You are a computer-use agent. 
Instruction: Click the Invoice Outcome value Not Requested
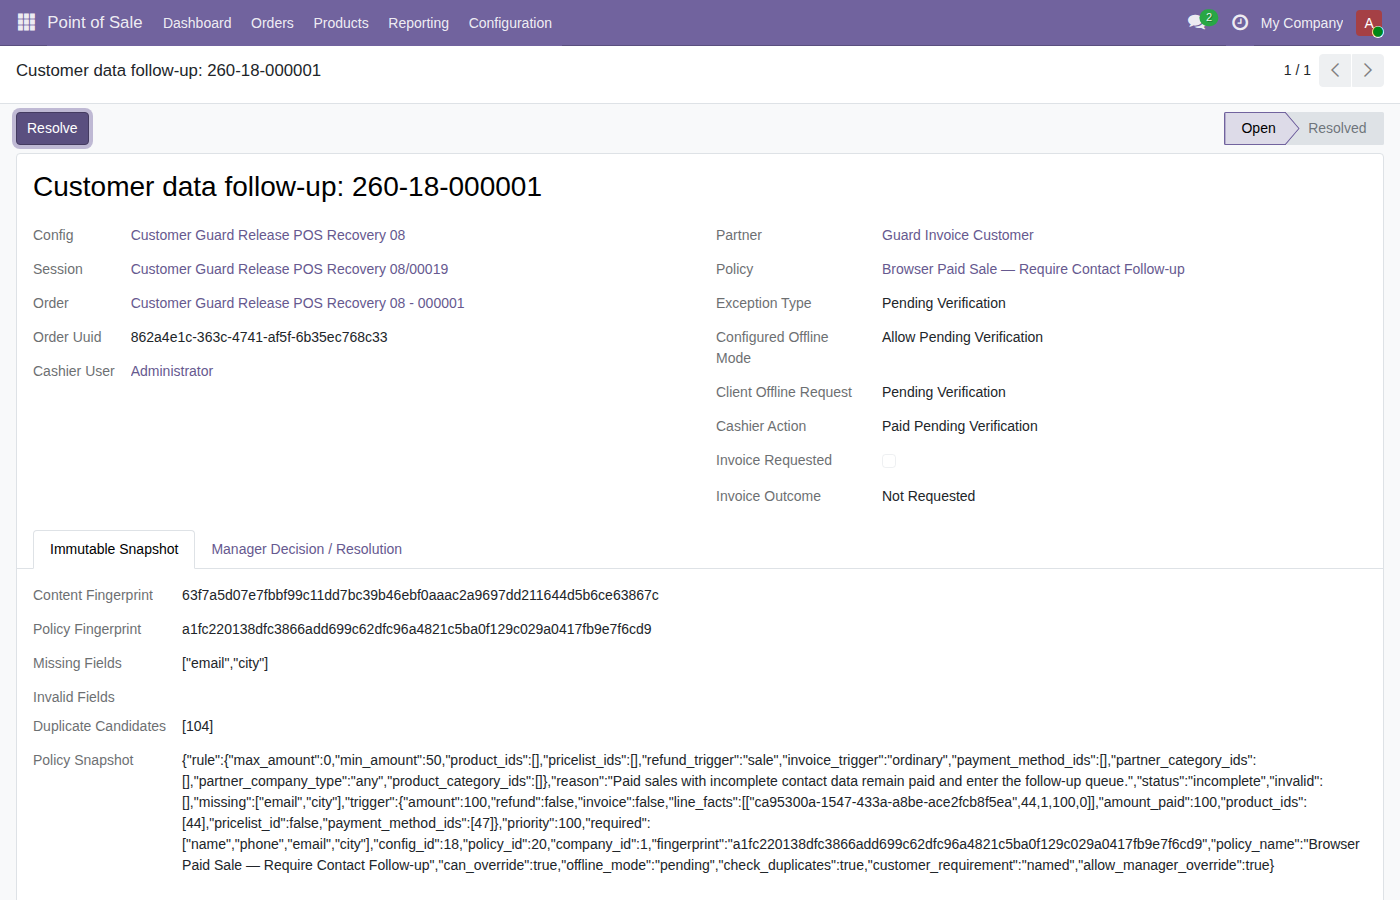click(x=928, y=496)
